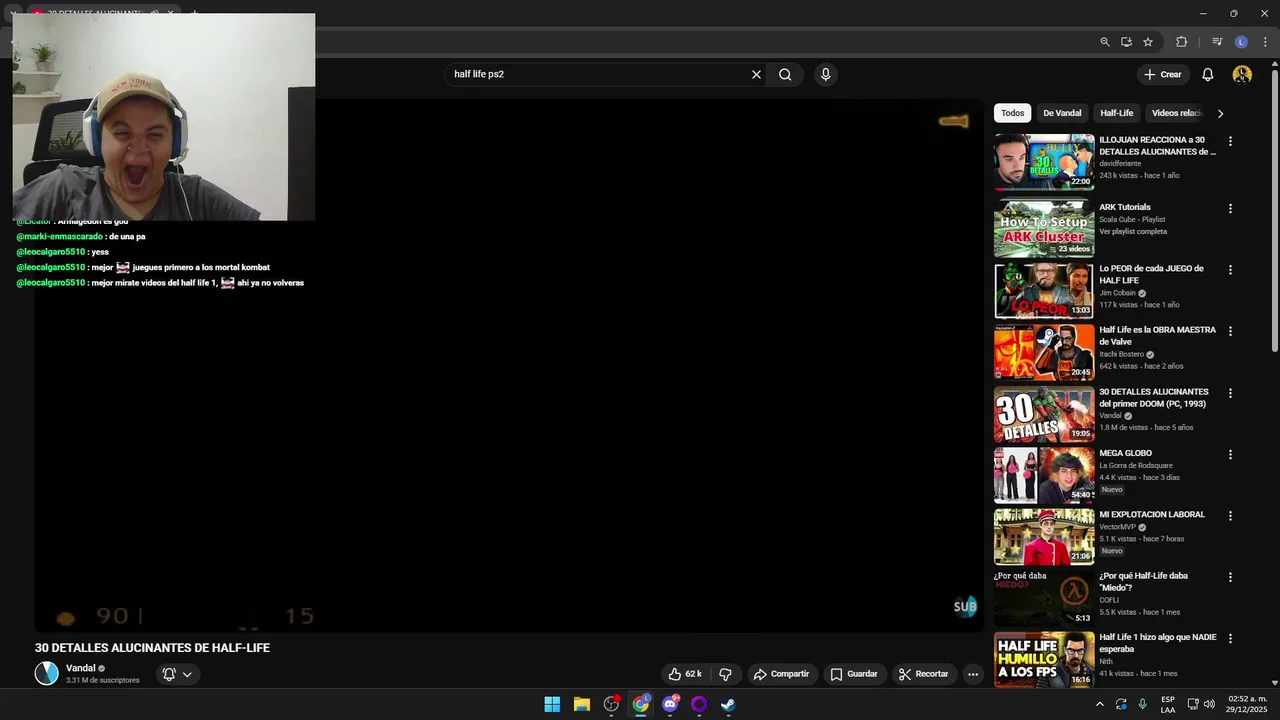Image resolution: width=1280 pixels, height=720 pixels.
Task: Open options menu for Lo PEOR video
Action: point(1230,270)
